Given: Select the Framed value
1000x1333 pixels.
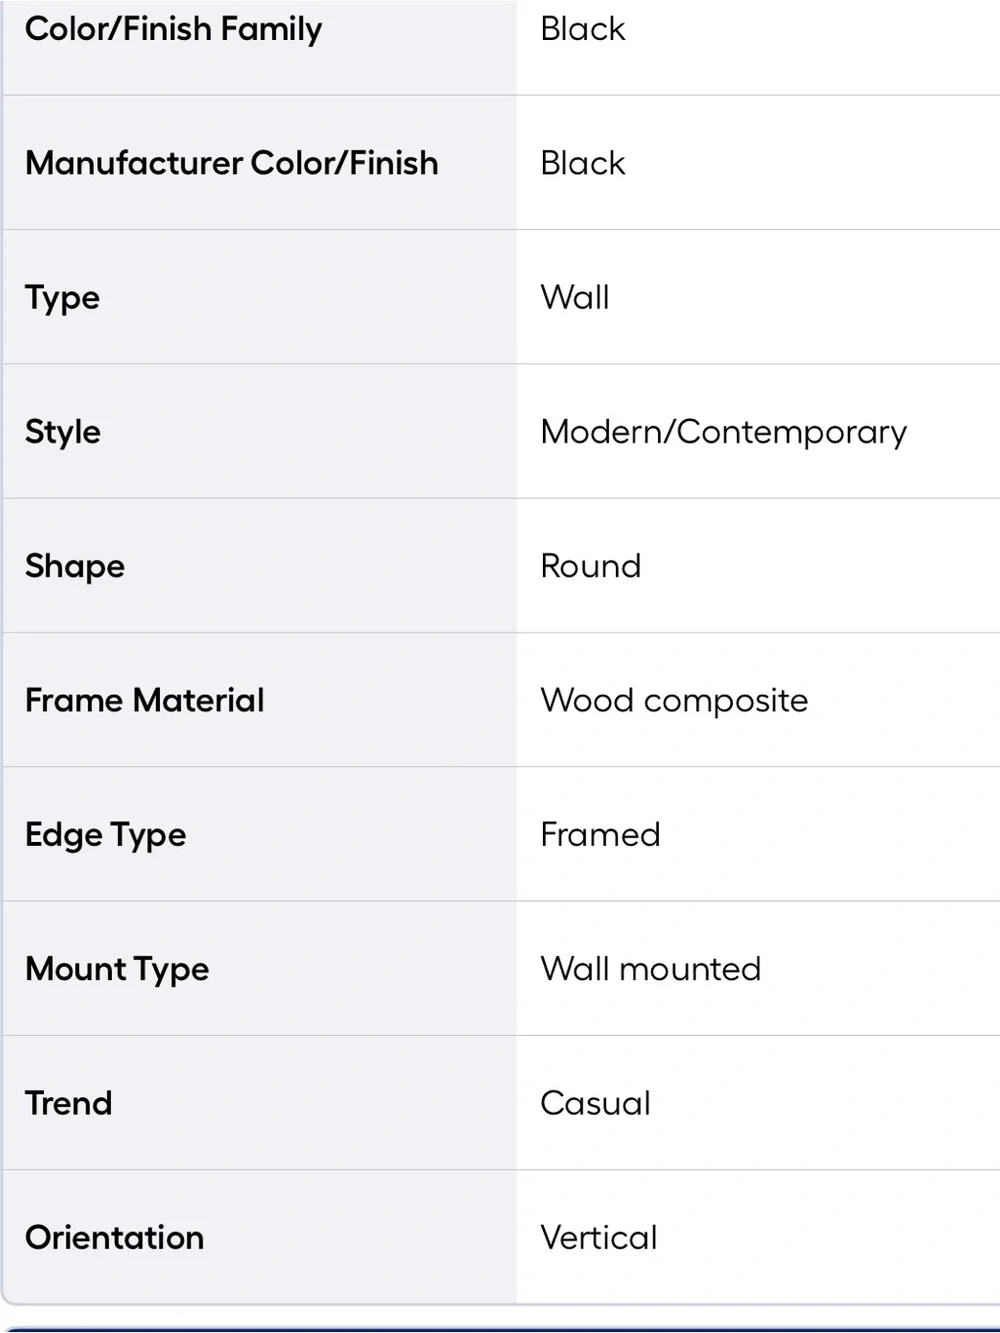Looking at the screenshot, I should coord(600,834).
